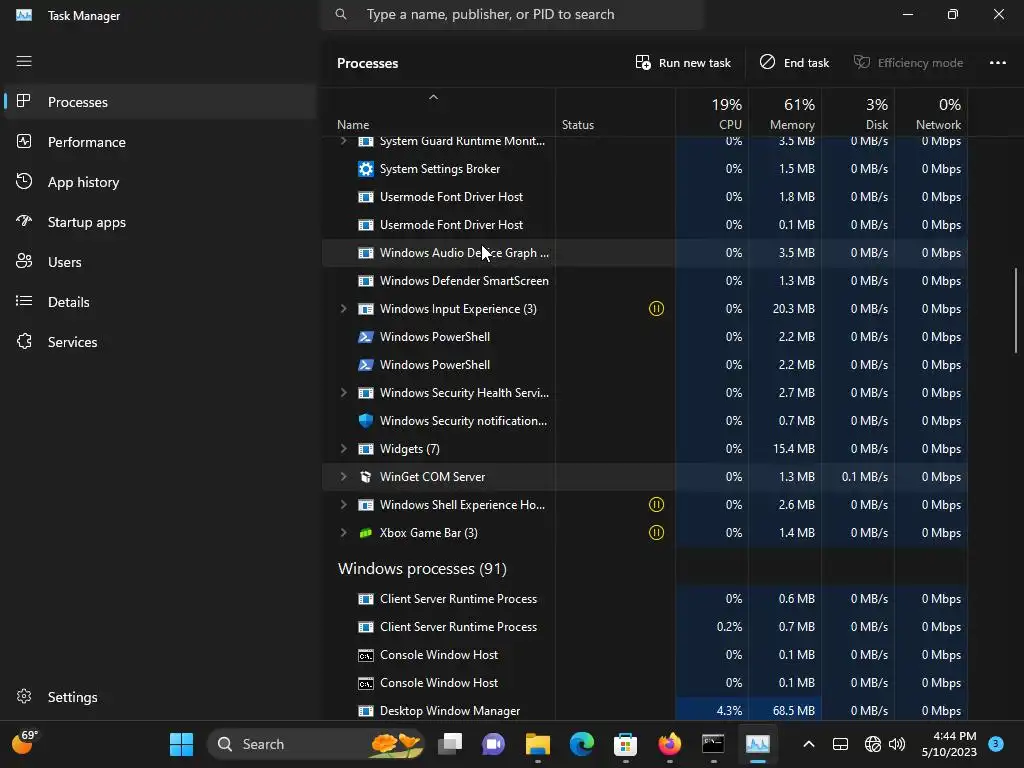Sort by the CPU column header

pyautogui.click(x=712, y=114)
